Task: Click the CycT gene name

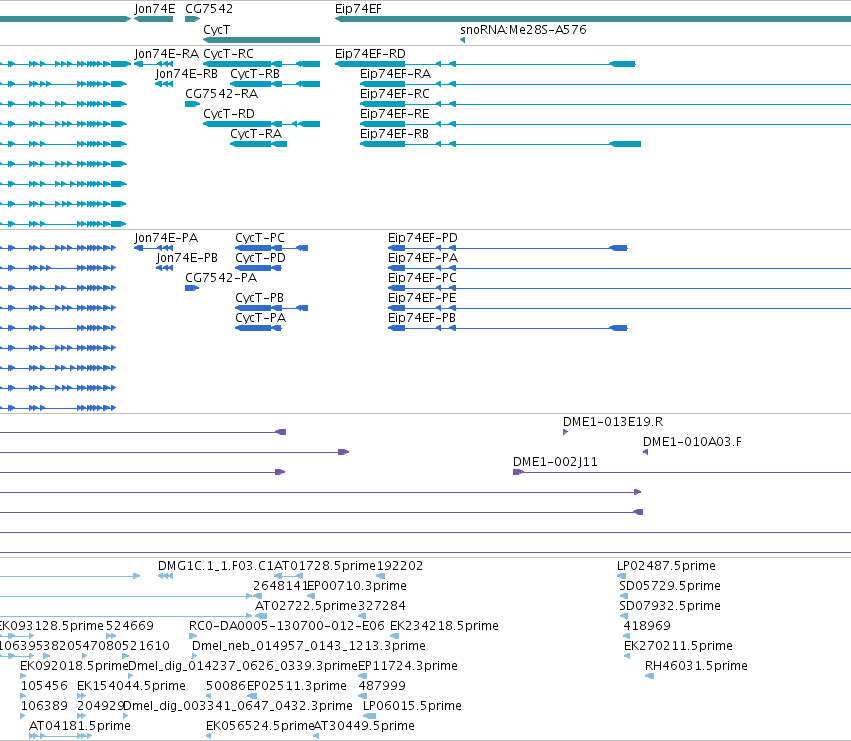Action: point(217,30)
